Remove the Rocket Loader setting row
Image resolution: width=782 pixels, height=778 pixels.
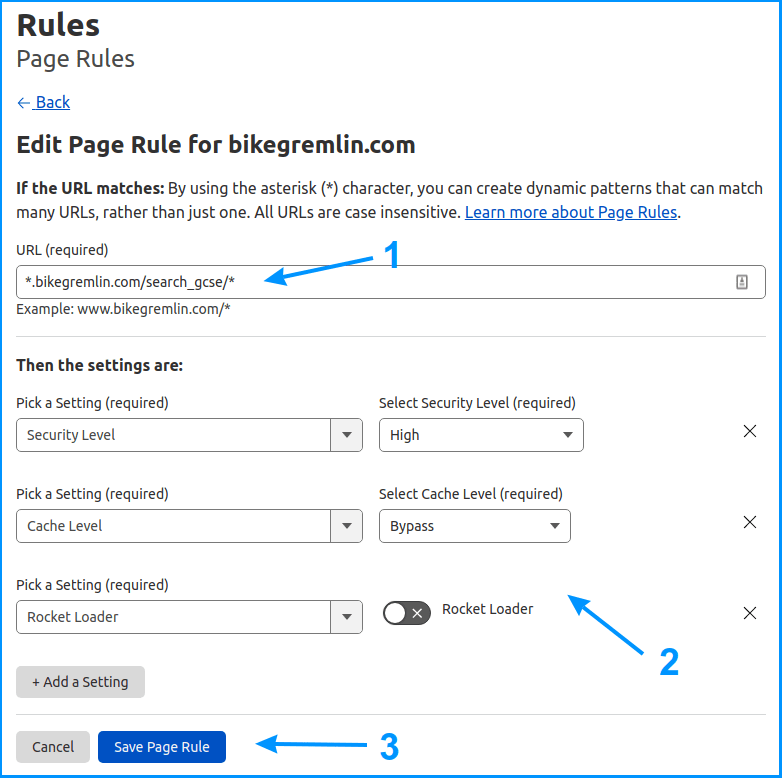(x=750, y=613)
